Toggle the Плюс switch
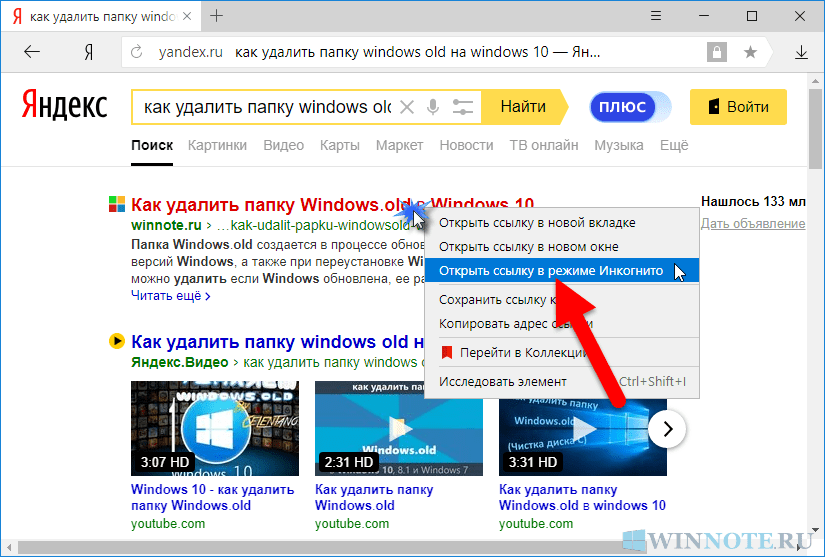 pos(630,107)
